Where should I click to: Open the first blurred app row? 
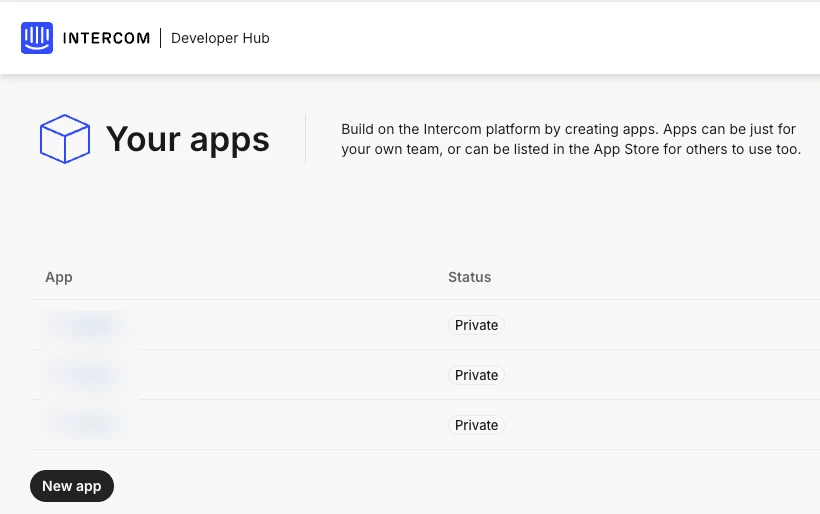click(425, 325)
